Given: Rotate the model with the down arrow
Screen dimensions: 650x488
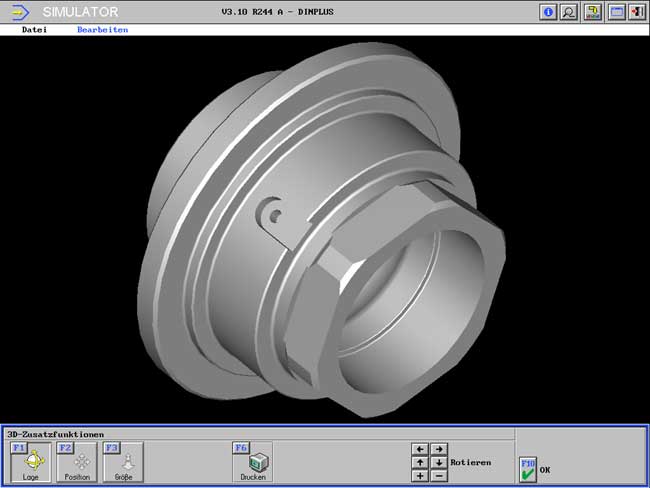Looking at the screenshot, I should [438, 463].
